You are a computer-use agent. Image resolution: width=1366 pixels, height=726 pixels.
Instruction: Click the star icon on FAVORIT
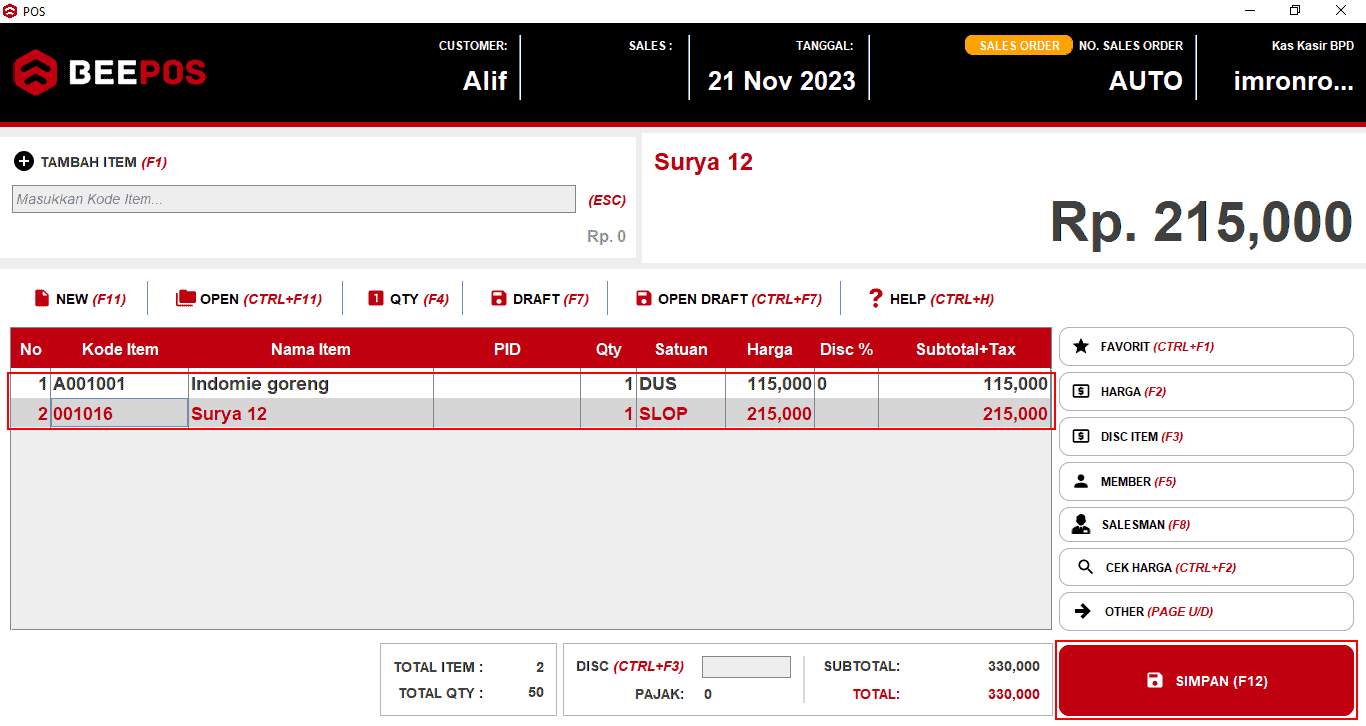tap(1081, 347)
